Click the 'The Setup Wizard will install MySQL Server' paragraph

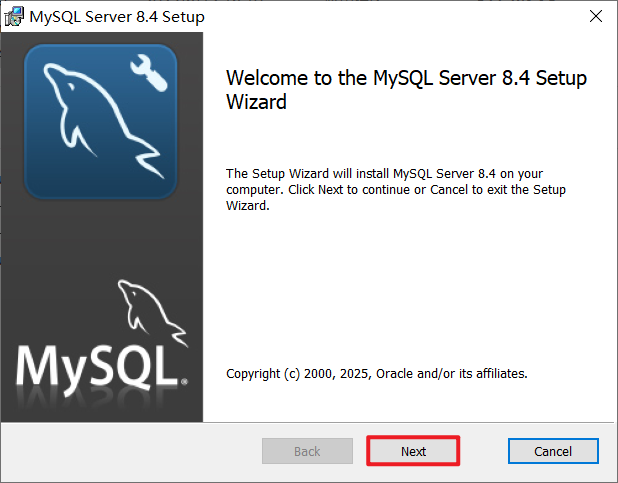[x=396, y=190]
